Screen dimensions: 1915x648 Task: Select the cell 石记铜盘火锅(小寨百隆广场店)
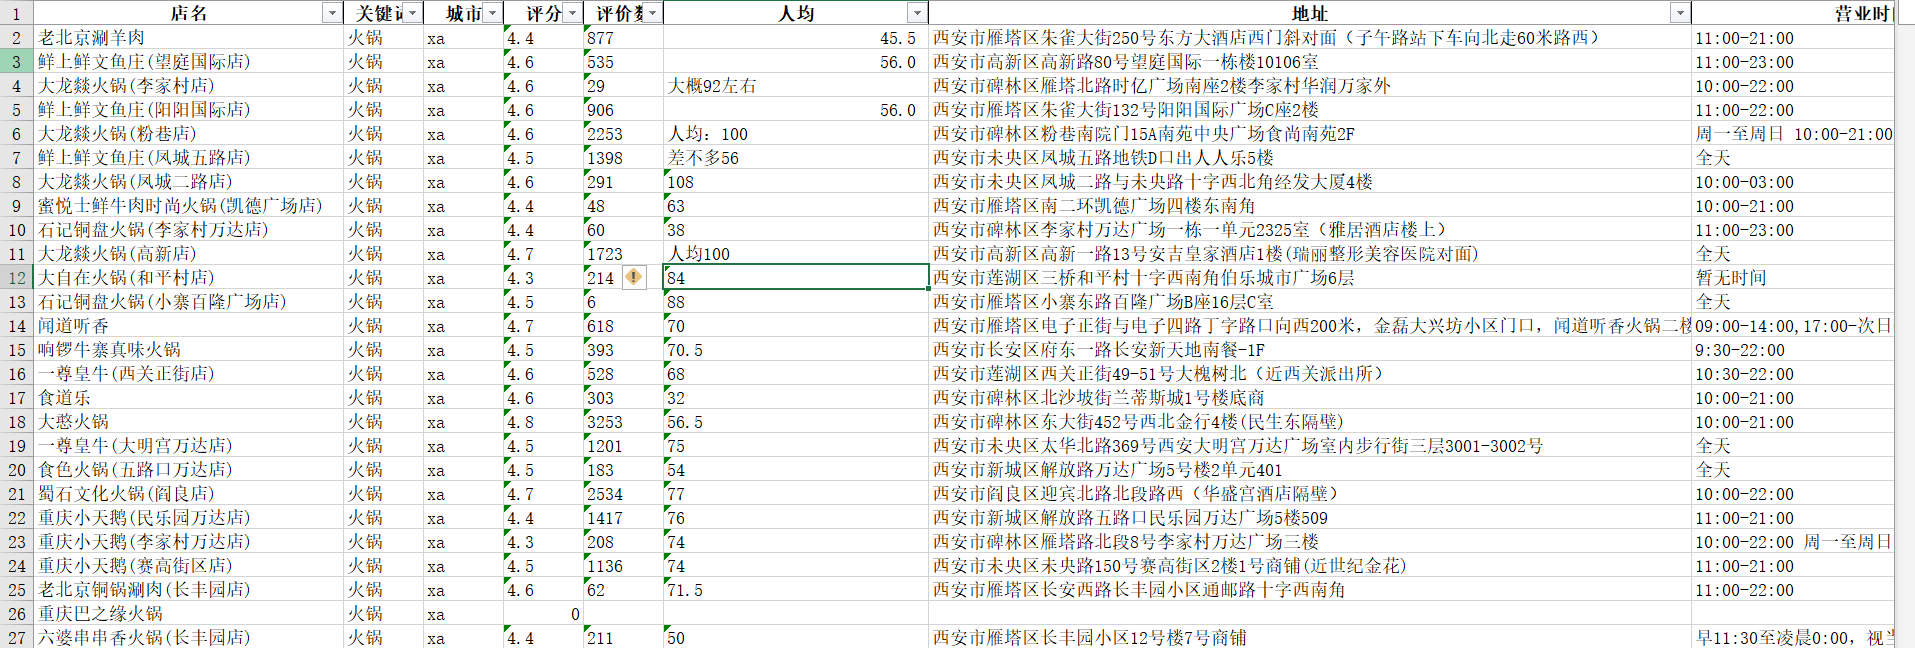(x=189, y=302)
